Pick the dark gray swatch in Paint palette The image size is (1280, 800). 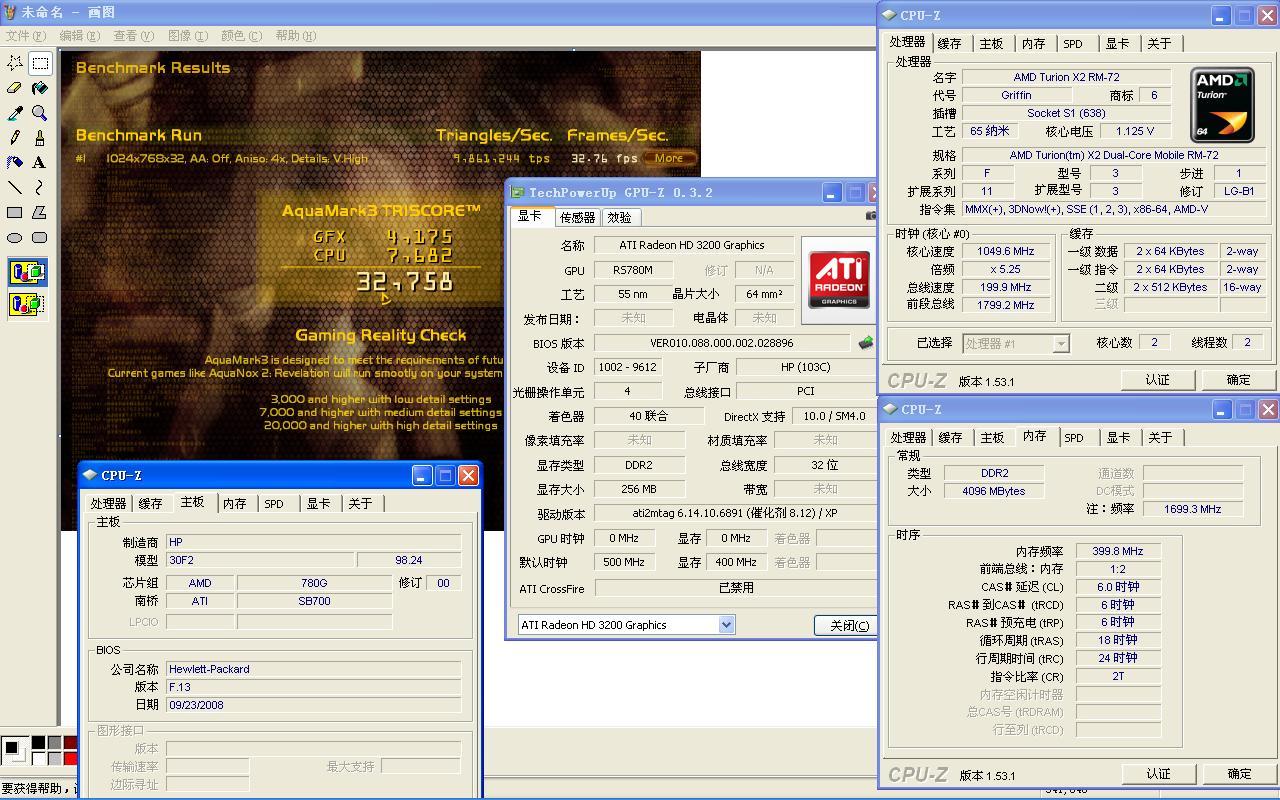(54, 743)
